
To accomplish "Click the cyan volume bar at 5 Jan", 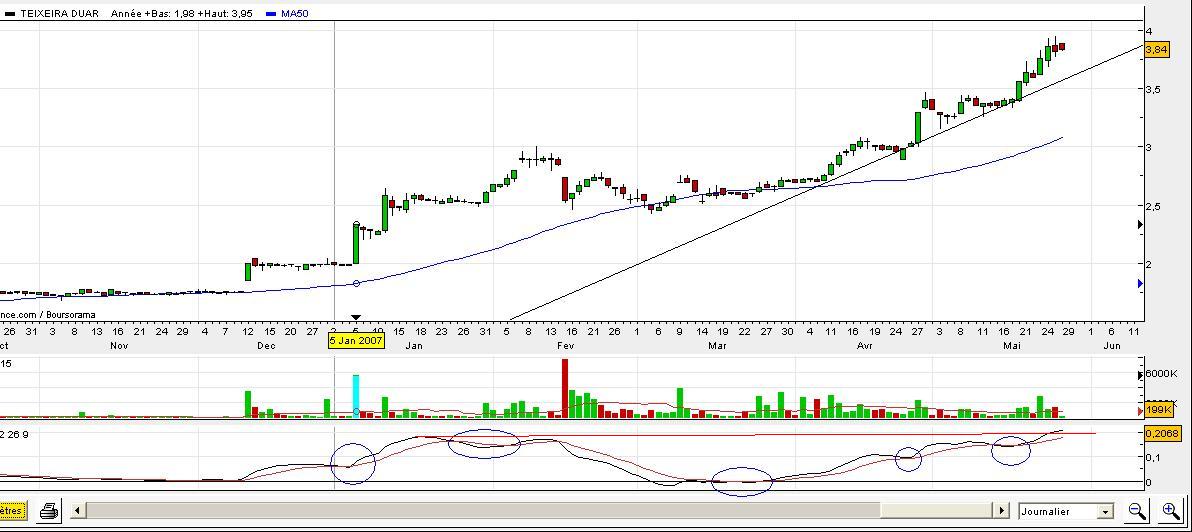I will point(355,395).
